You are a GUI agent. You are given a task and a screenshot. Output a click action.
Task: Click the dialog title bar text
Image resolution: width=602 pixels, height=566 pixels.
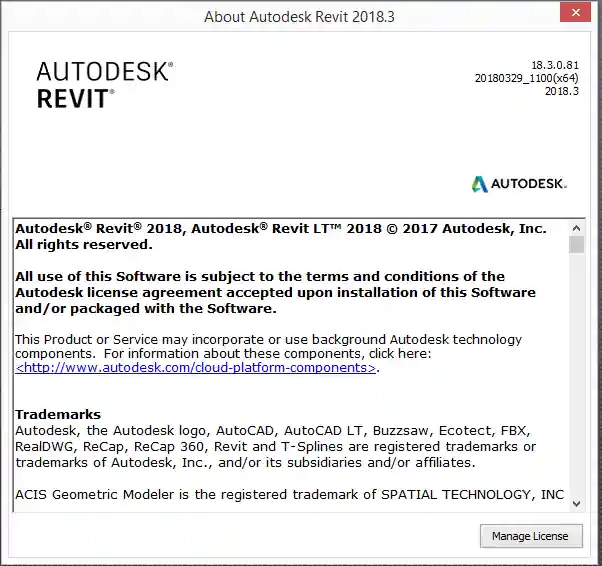(x=301, y=16)
